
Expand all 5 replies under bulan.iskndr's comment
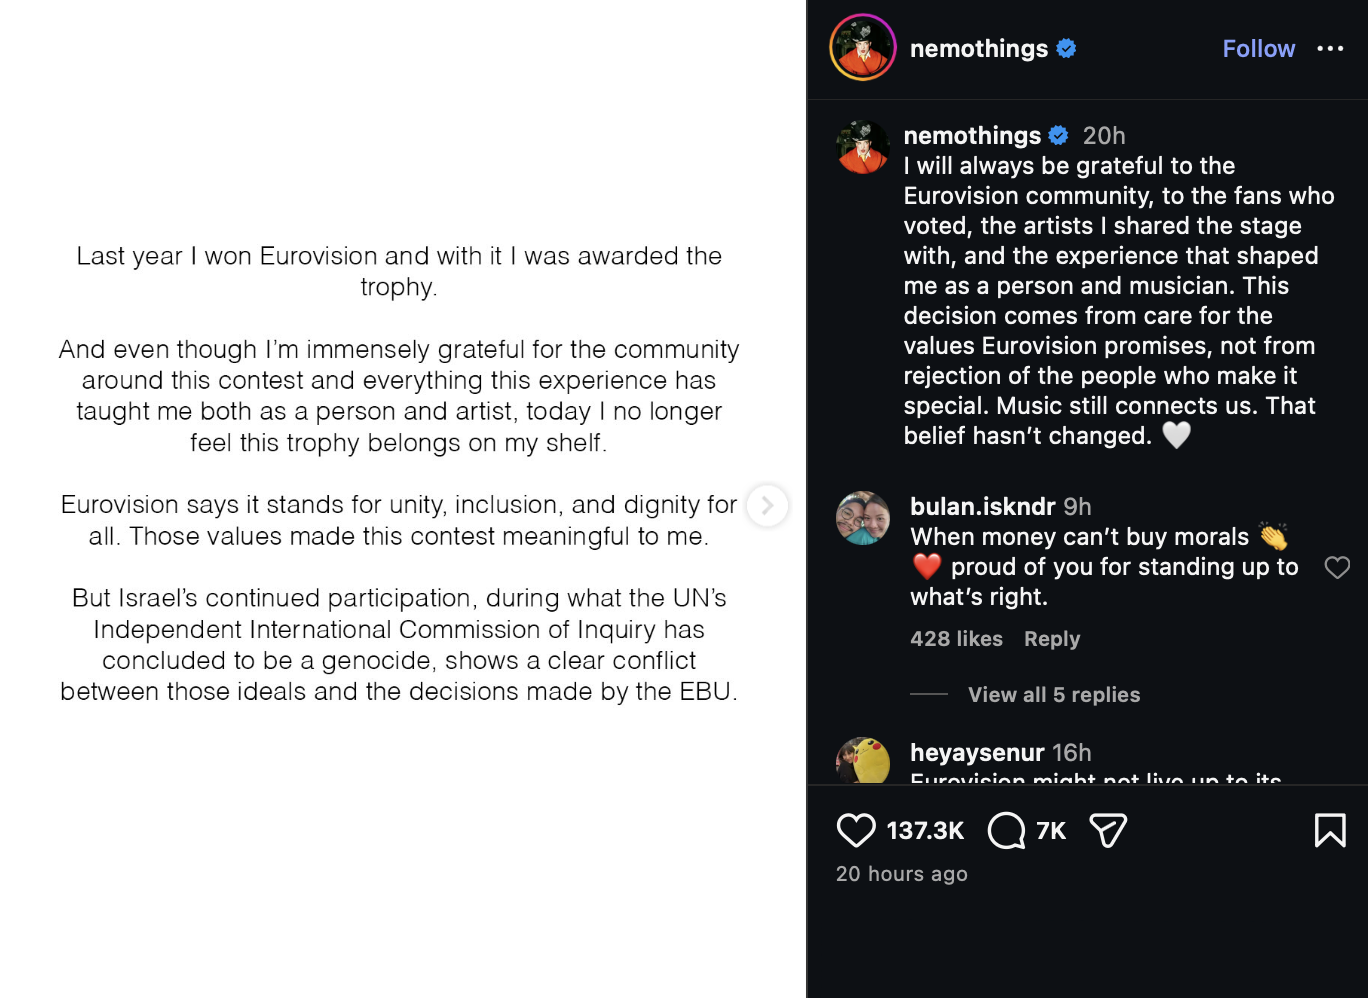click(x=1054, y=694)
